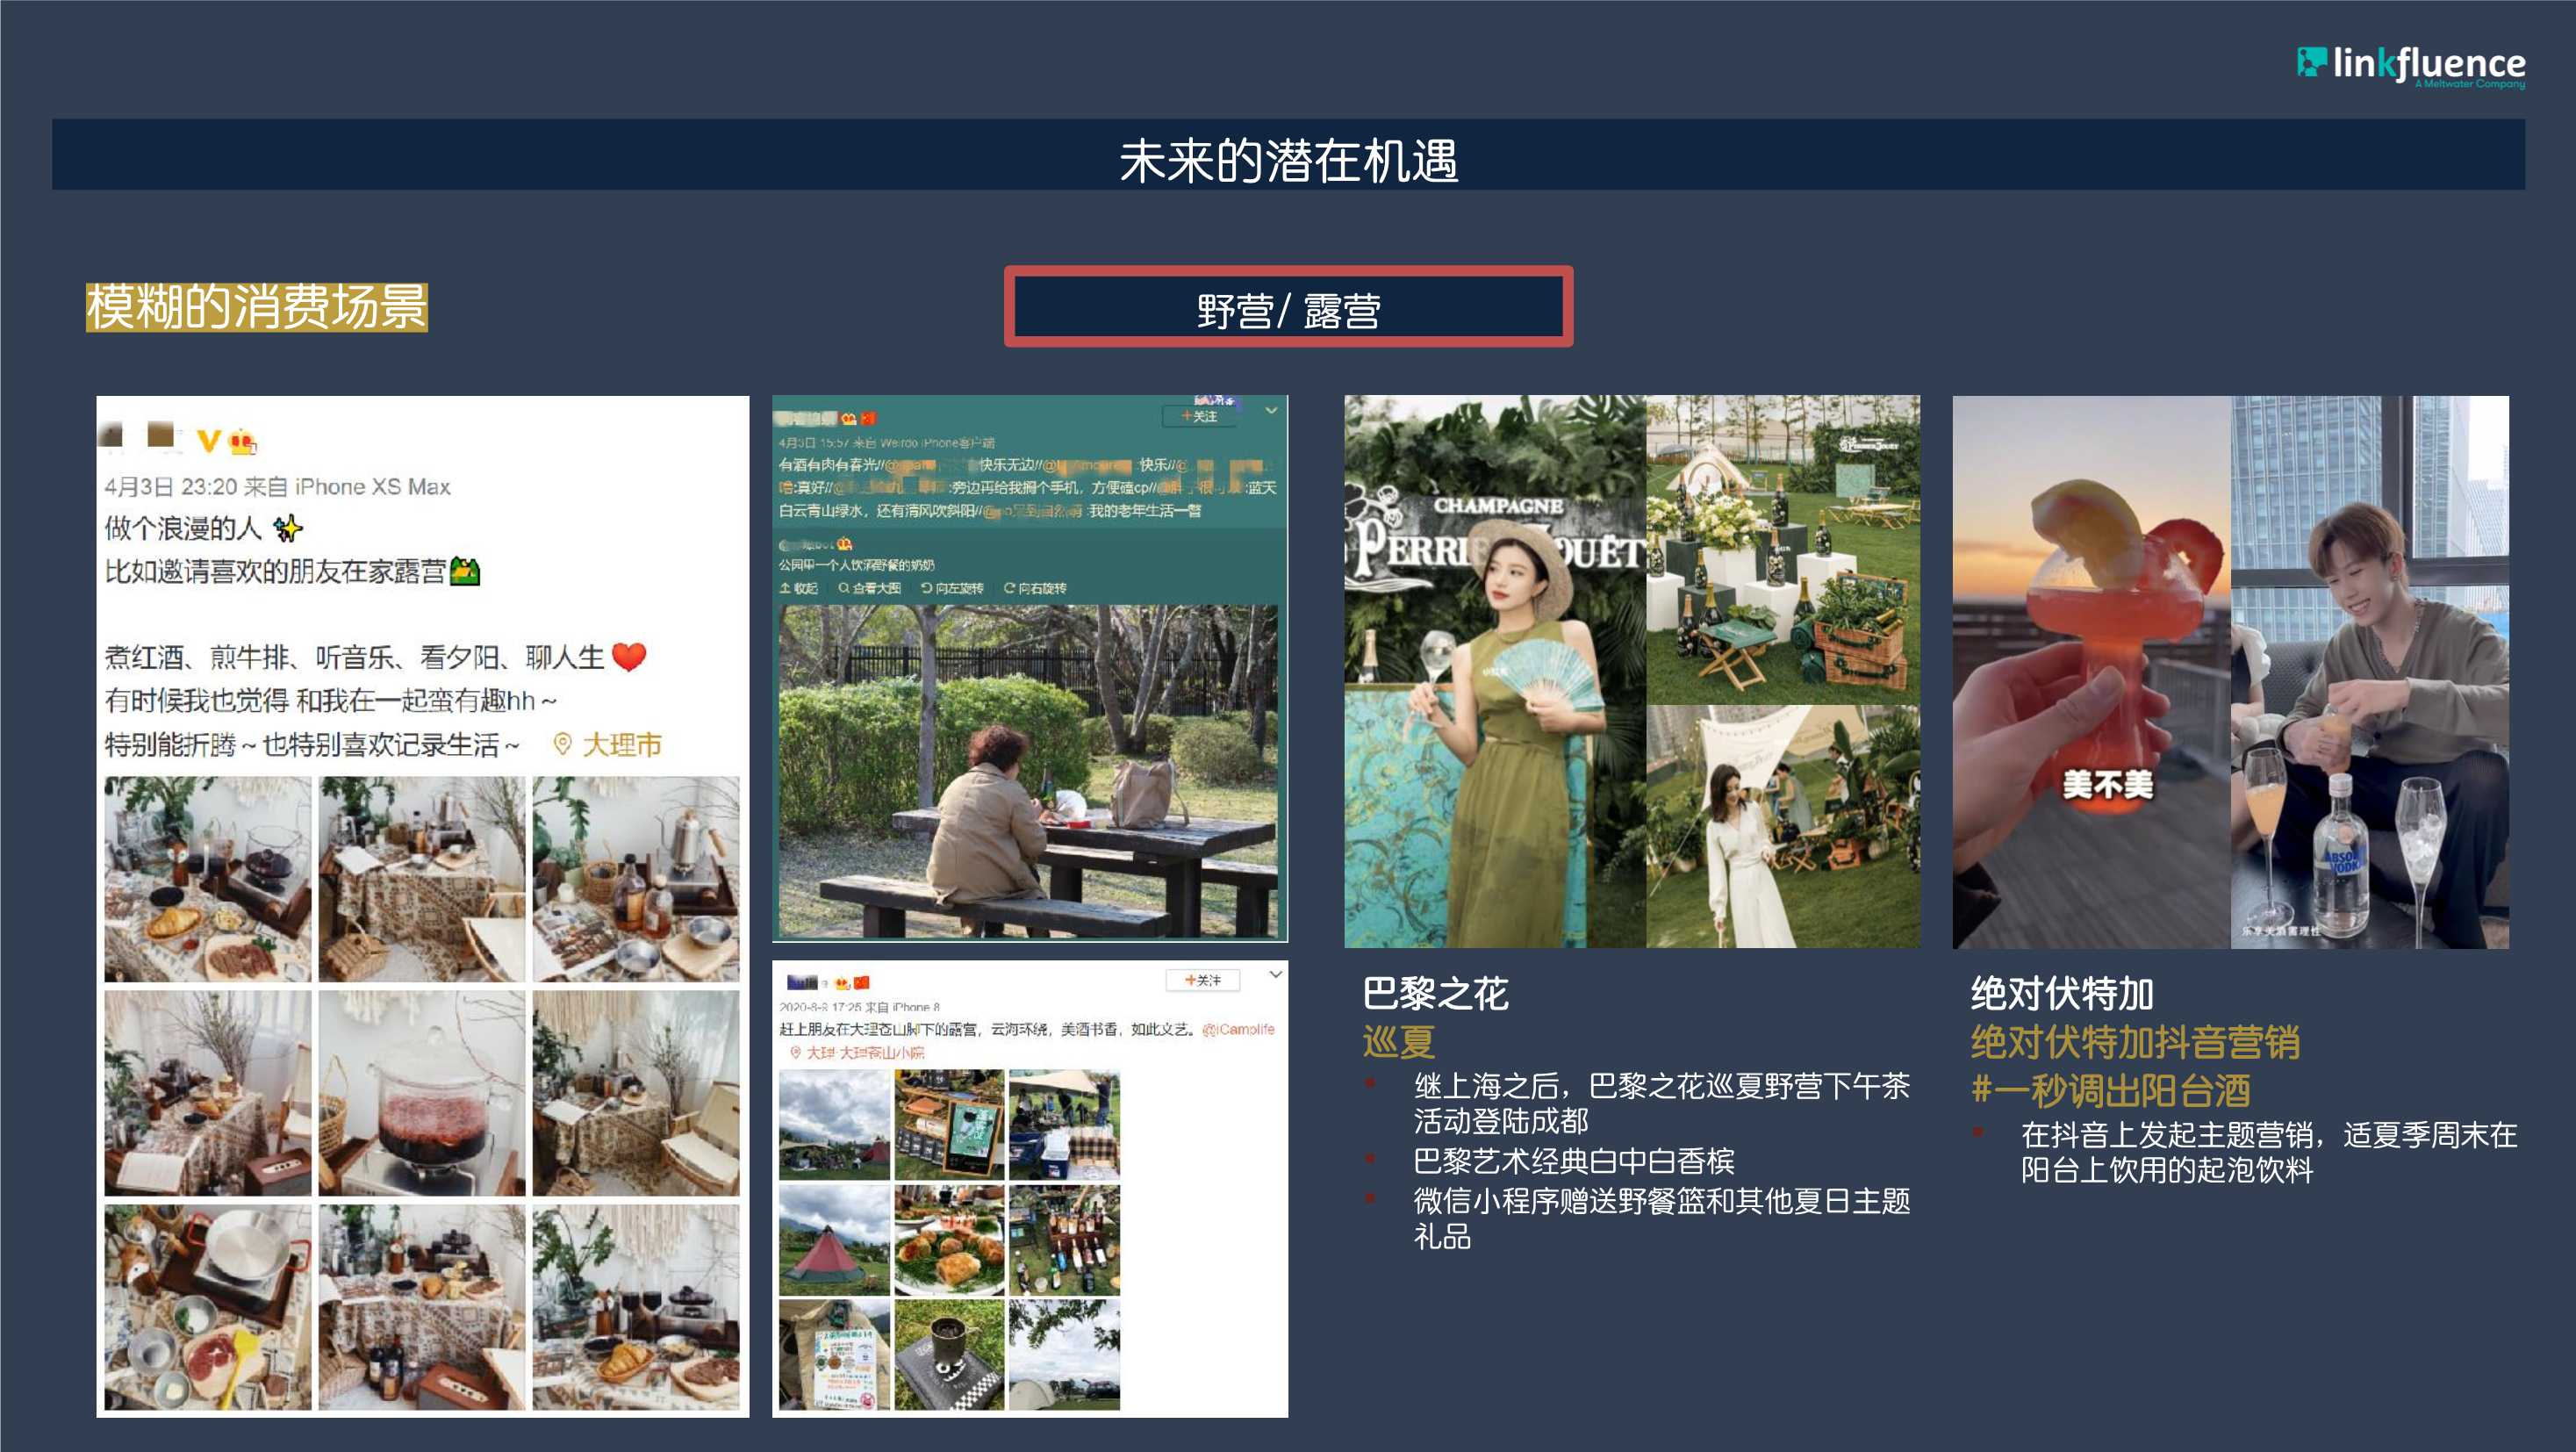
Task: Click the subtitle 绝对伏特加抖音营销
Action: click(x=2135, y=1042)
